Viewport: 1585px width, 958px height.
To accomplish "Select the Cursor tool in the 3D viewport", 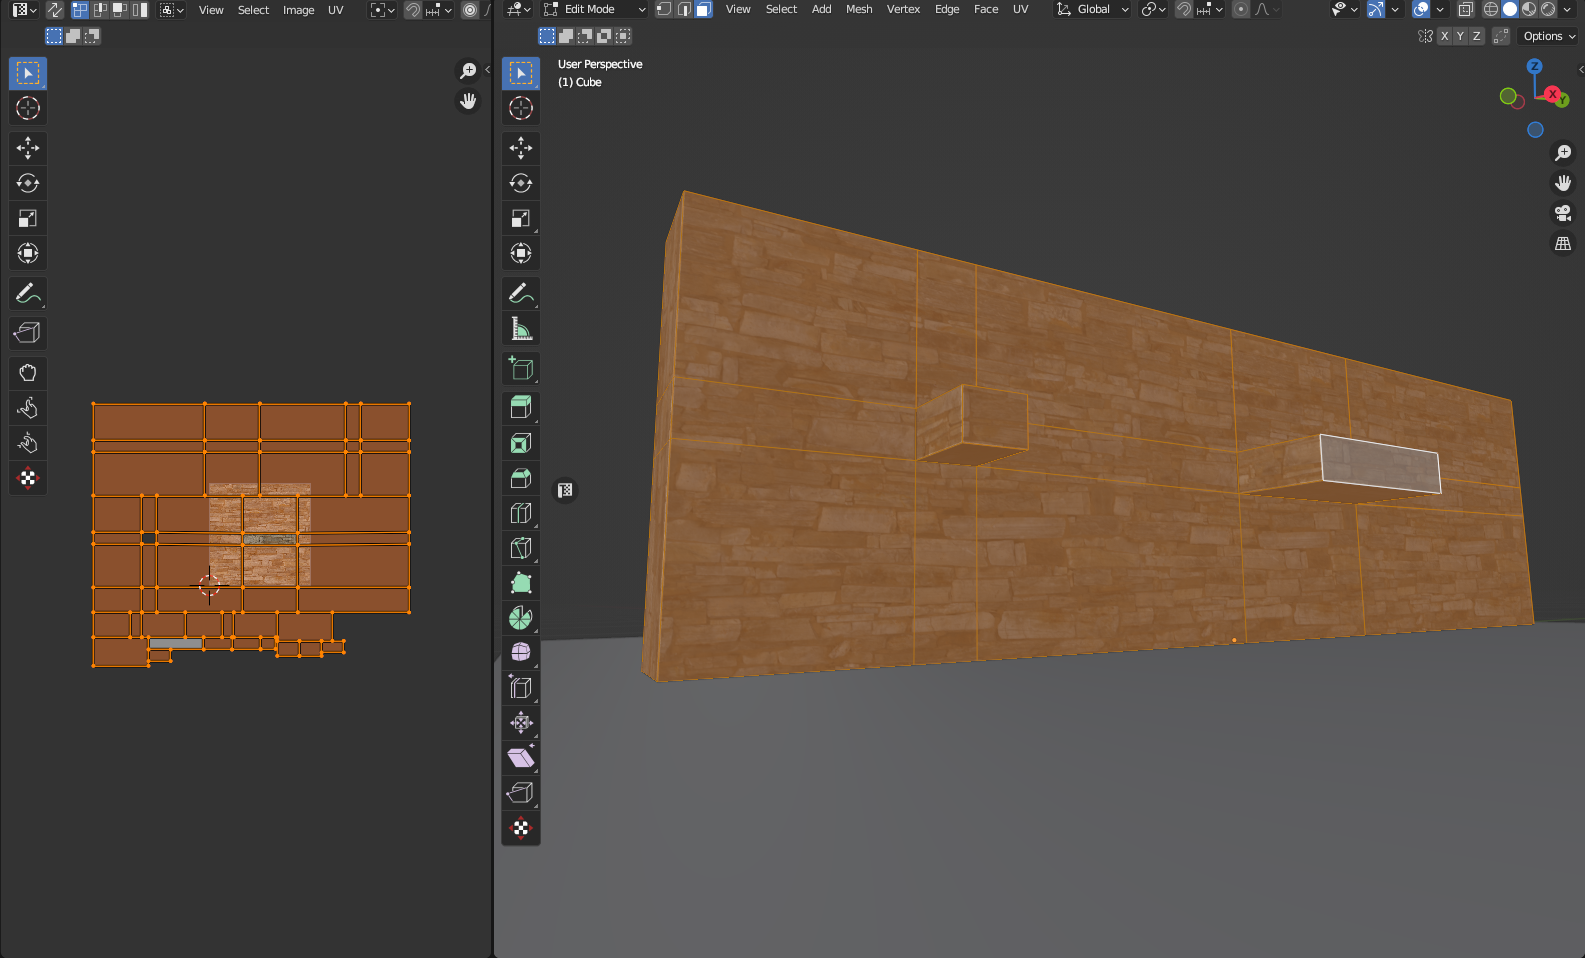I will (521, 108).
